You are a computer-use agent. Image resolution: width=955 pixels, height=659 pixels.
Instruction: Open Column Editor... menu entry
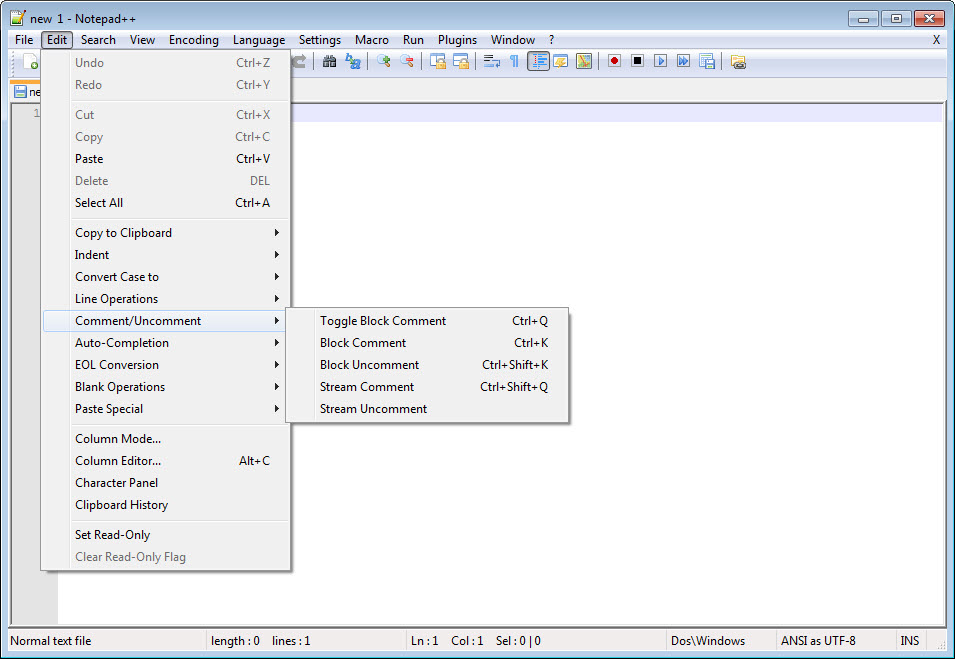[164, 461]
